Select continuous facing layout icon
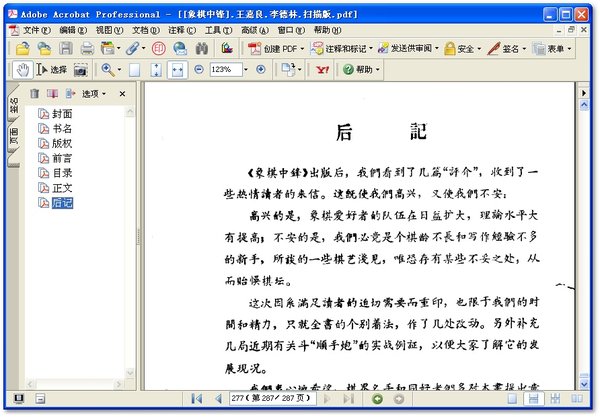600x417 pixels. point(555,399)
